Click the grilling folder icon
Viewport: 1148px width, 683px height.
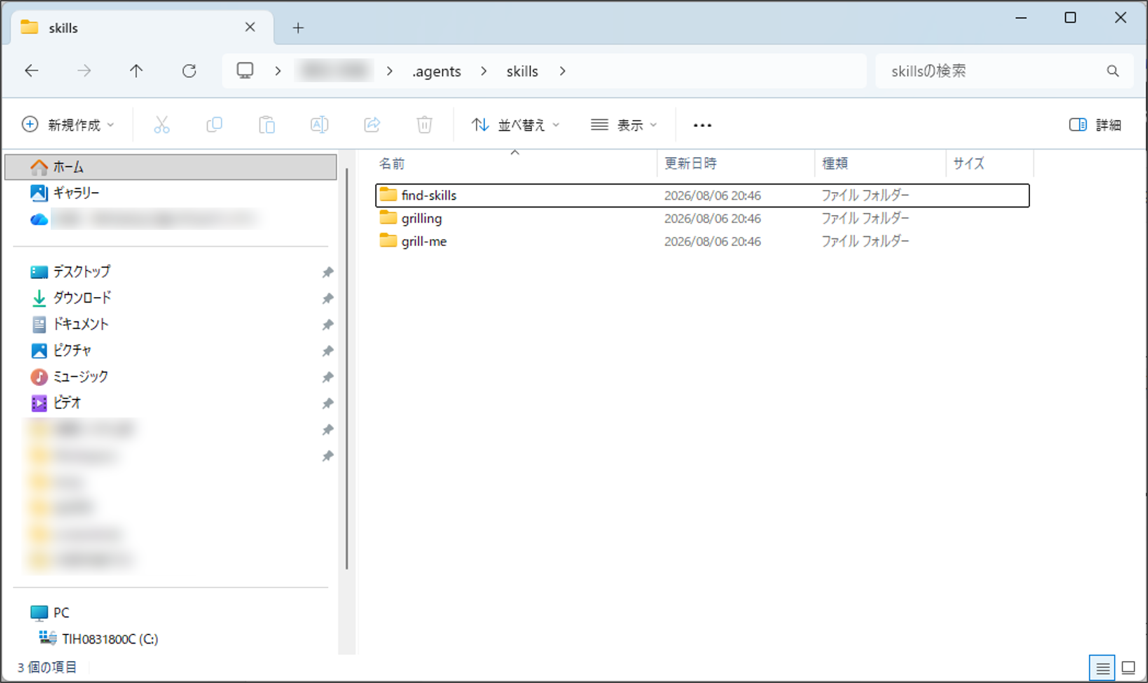click(388, 218)
